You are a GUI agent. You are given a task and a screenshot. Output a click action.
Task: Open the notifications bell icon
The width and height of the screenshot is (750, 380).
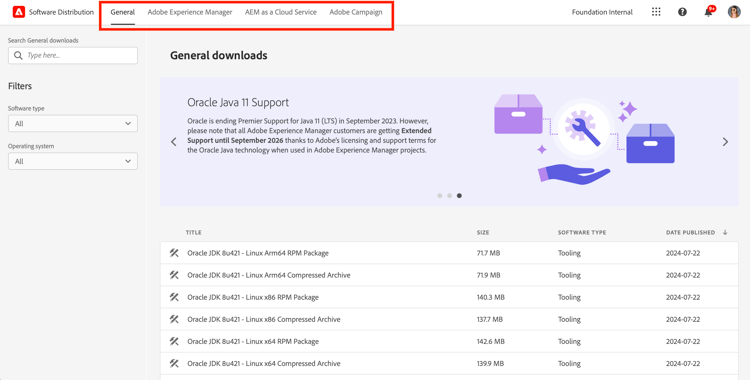point(708,12)
